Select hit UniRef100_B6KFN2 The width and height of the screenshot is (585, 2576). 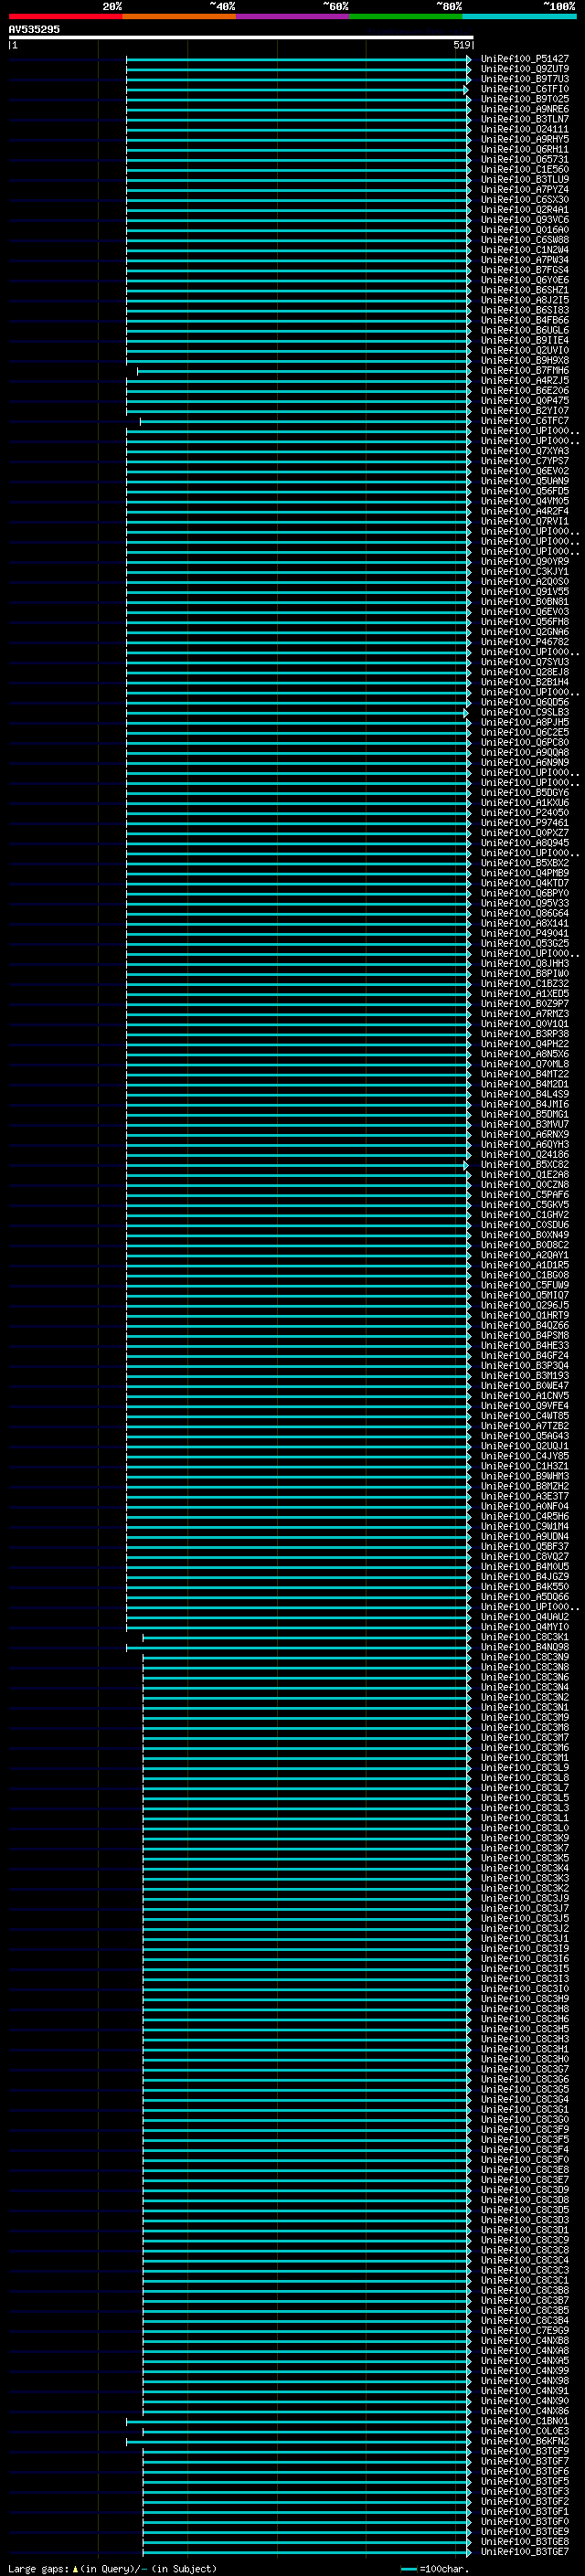pos(524,2442)
